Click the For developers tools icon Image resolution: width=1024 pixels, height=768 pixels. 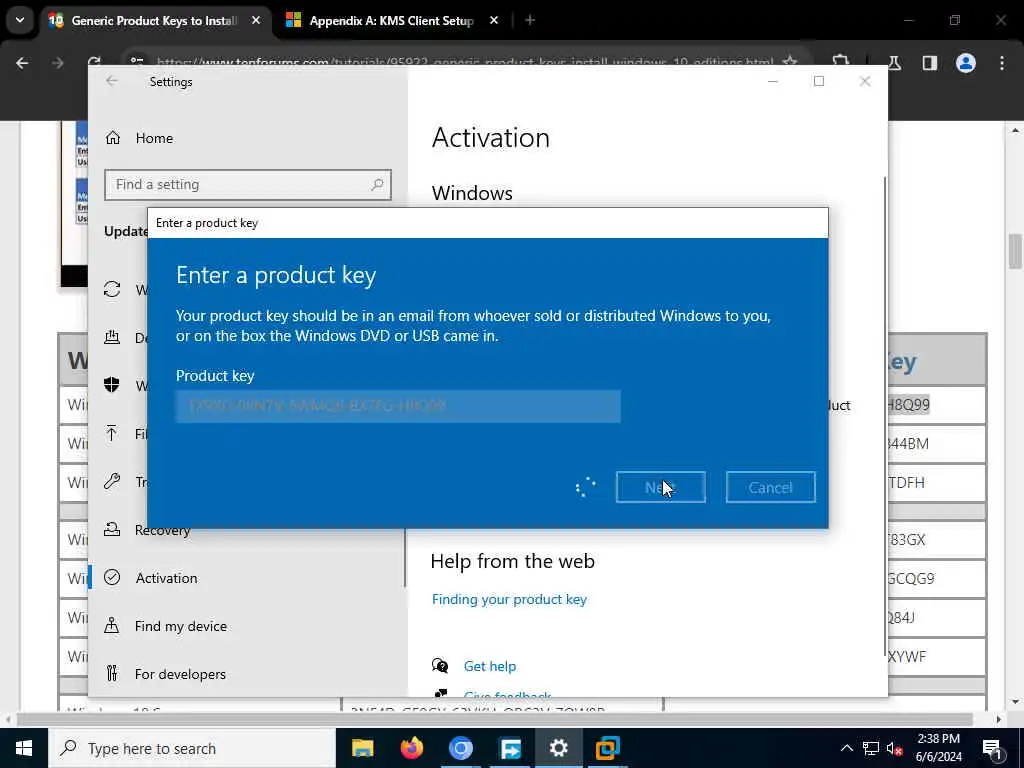coord(112,673)
